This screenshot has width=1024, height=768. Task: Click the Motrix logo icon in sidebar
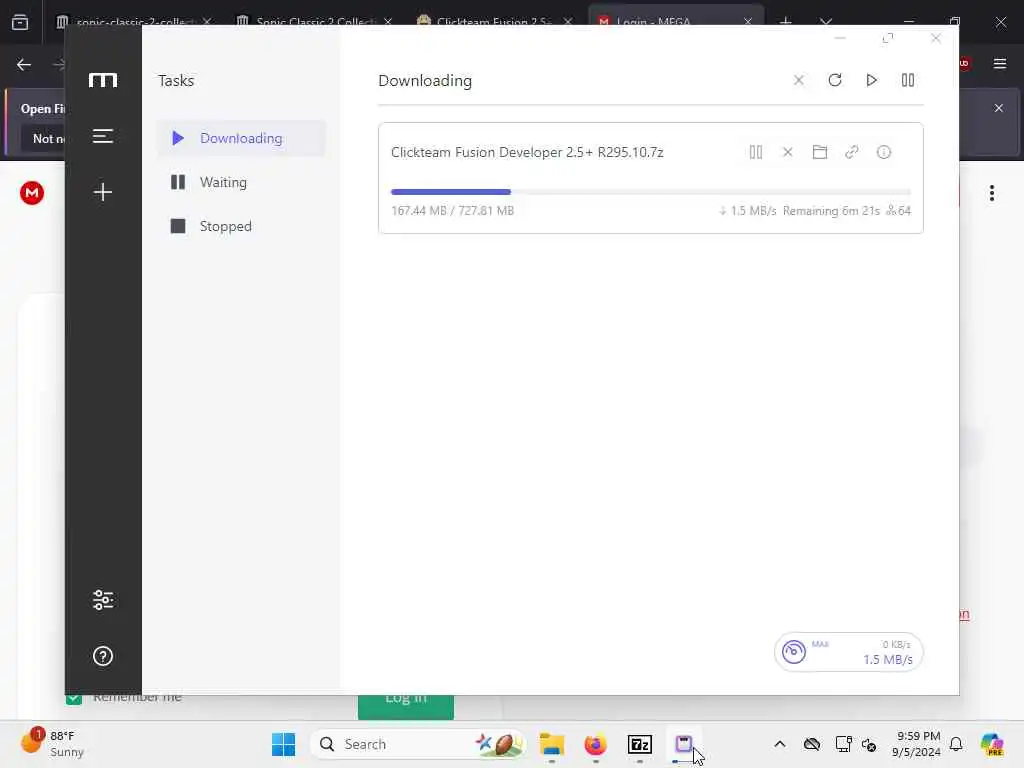[x=103, y=80]
